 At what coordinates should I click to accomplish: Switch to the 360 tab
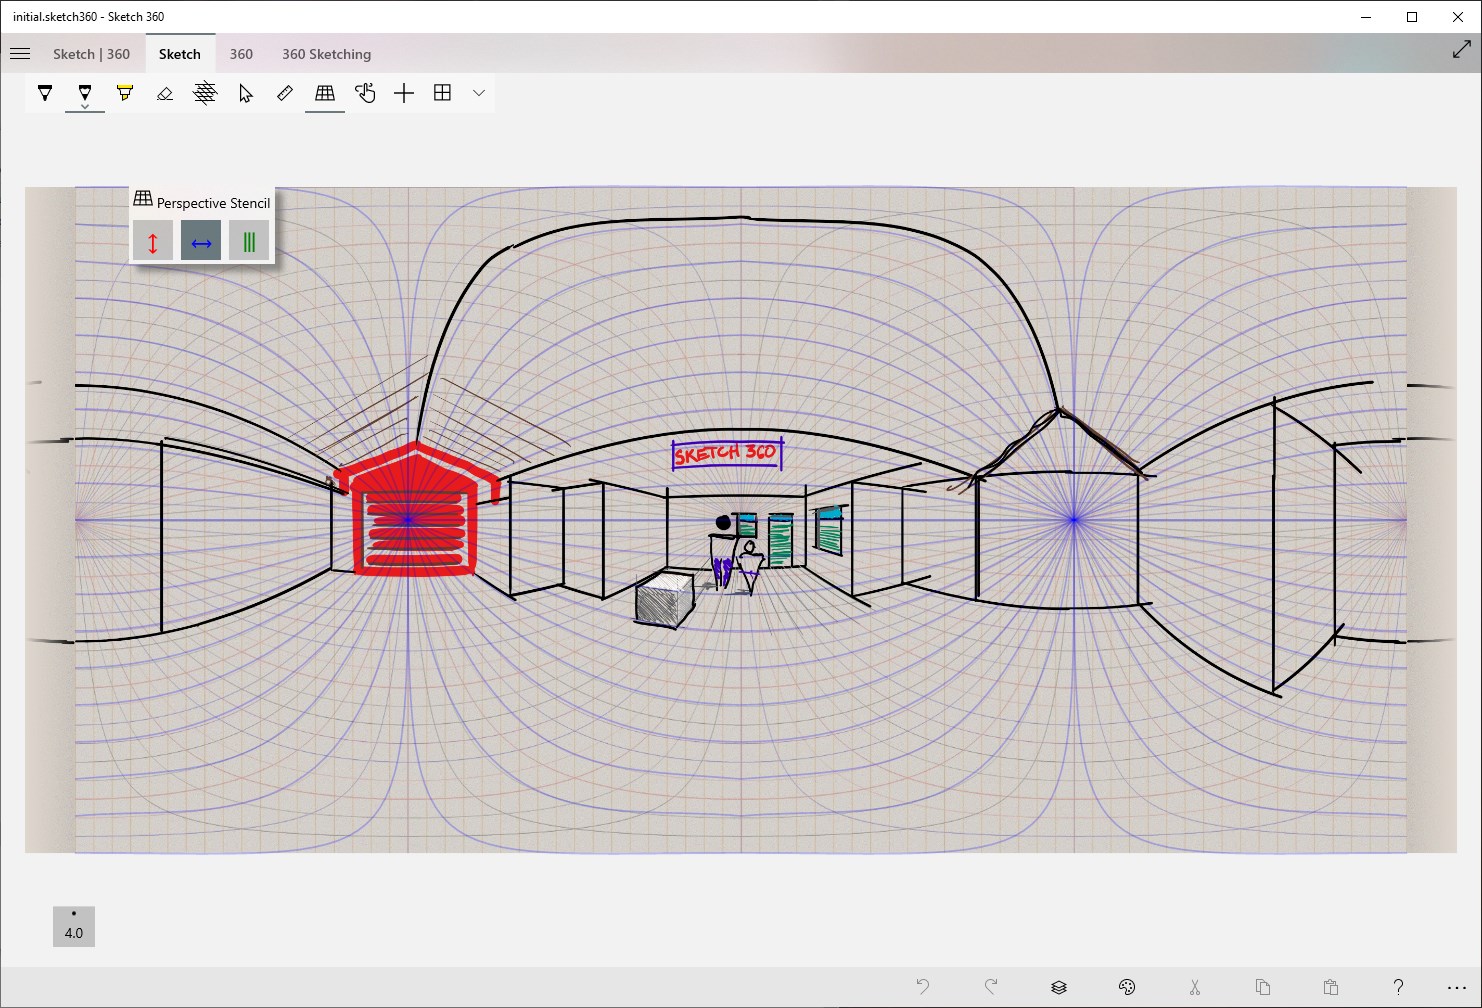coord(240,53)
